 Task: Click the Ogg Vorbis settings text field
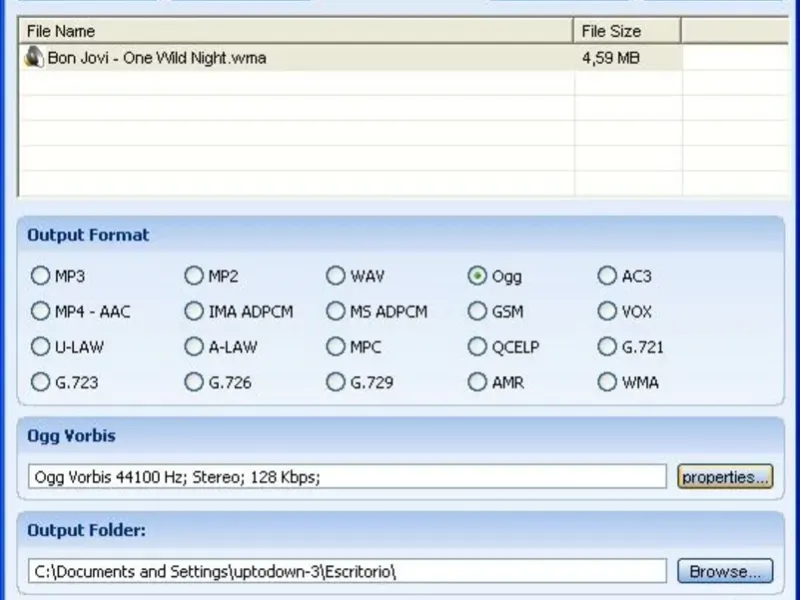click(x=347, y=477)
